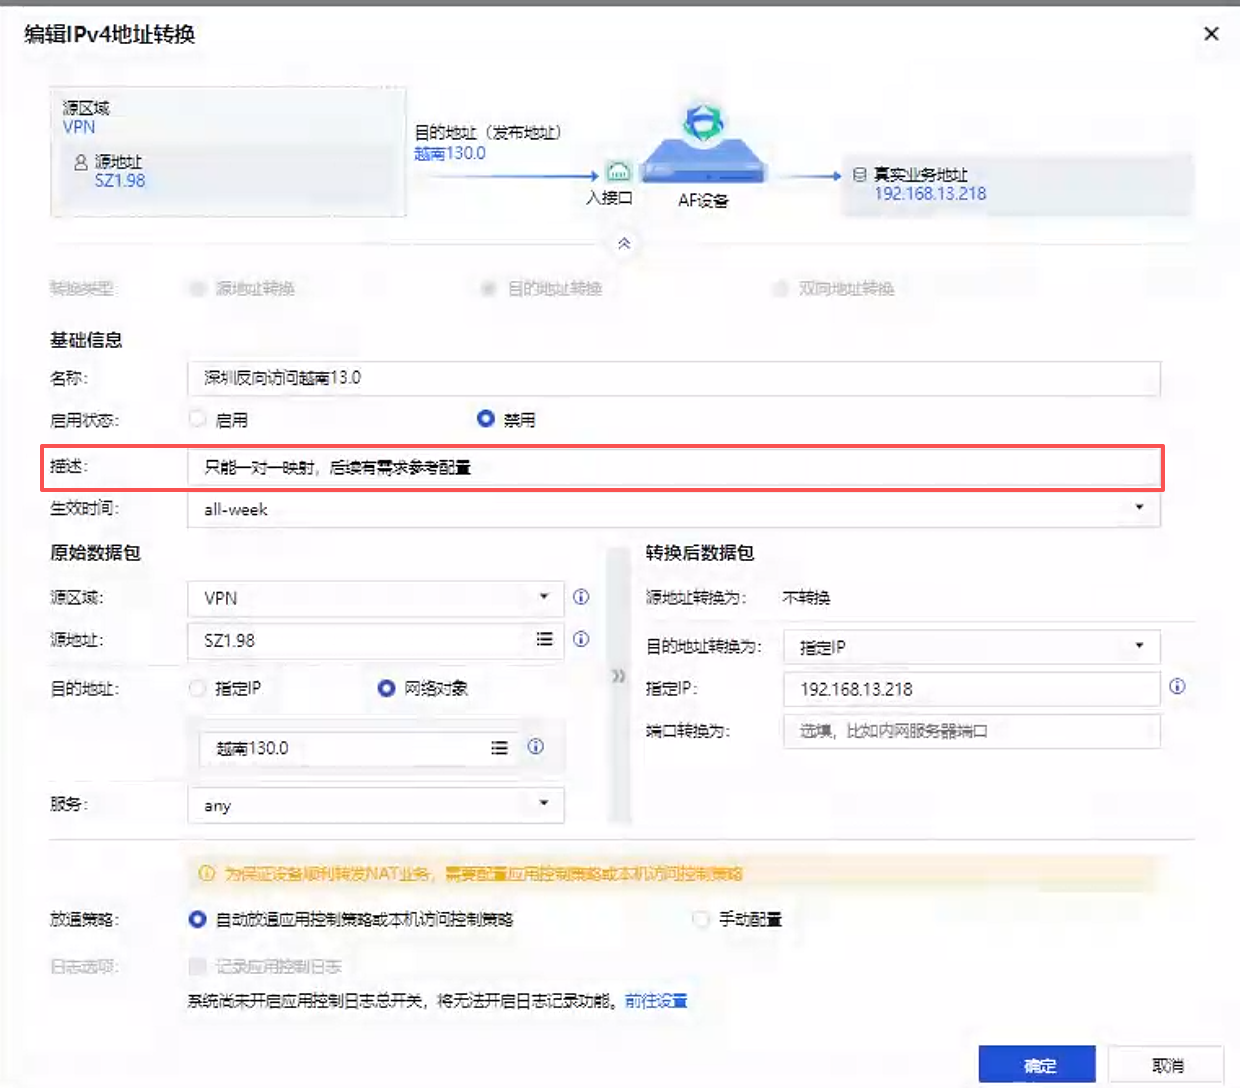The width and height of the screenshot is (1240, 1088).
Task: Select the 禁用 radio button
Action: (x=486, y=419)
